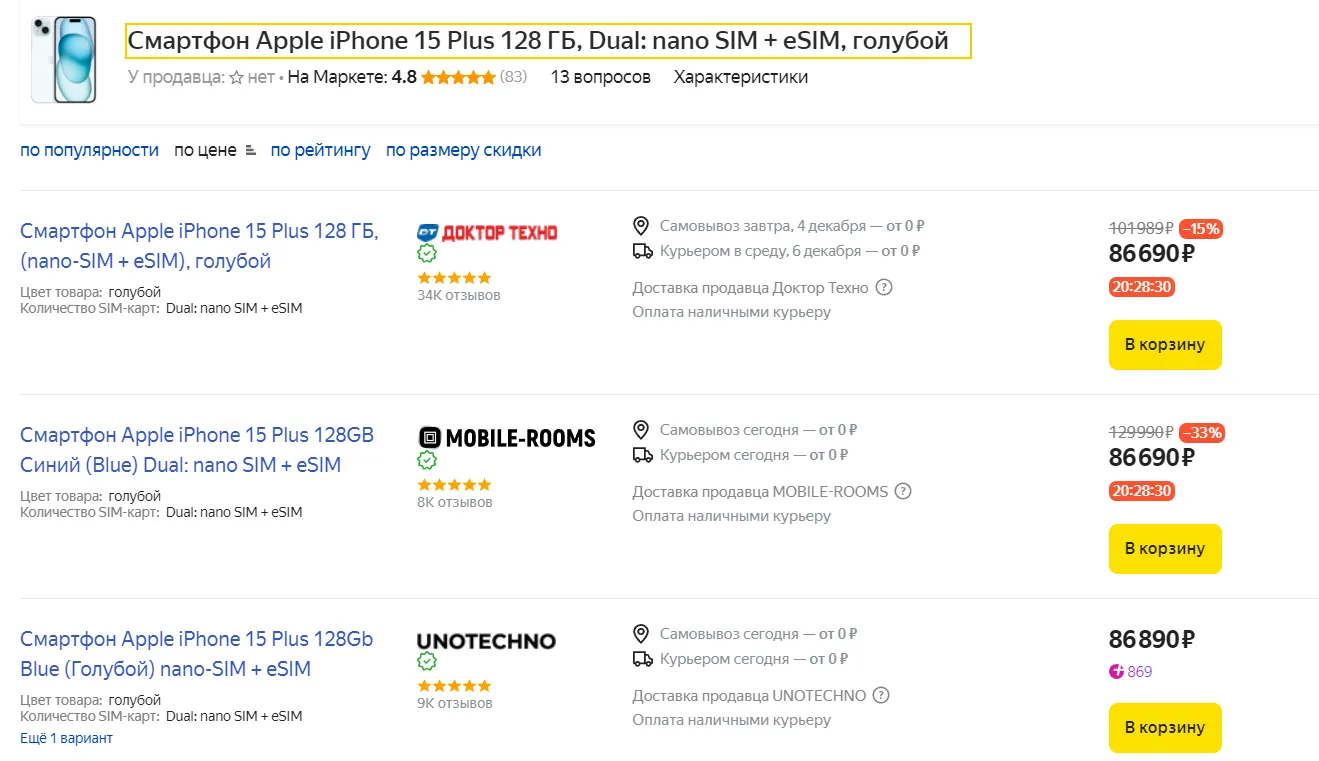This screenshot has height=761, width=1319.
Task: Click the iPhone 15 Plus product thumbnail
Action: coord(64,60)
